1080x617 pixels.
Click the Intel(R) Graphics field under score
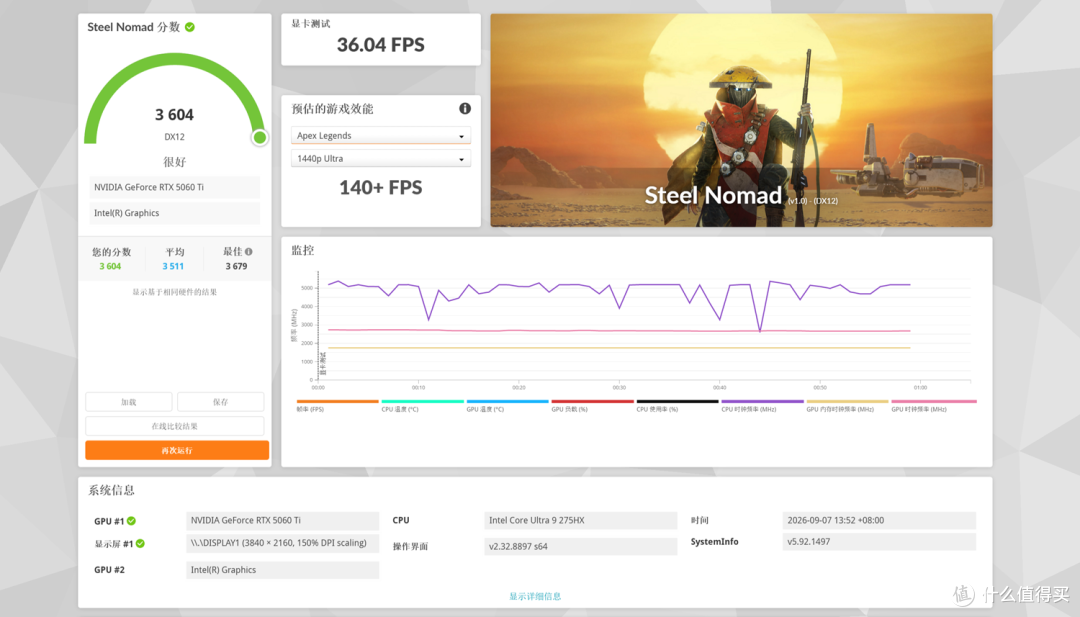(174, 213)
